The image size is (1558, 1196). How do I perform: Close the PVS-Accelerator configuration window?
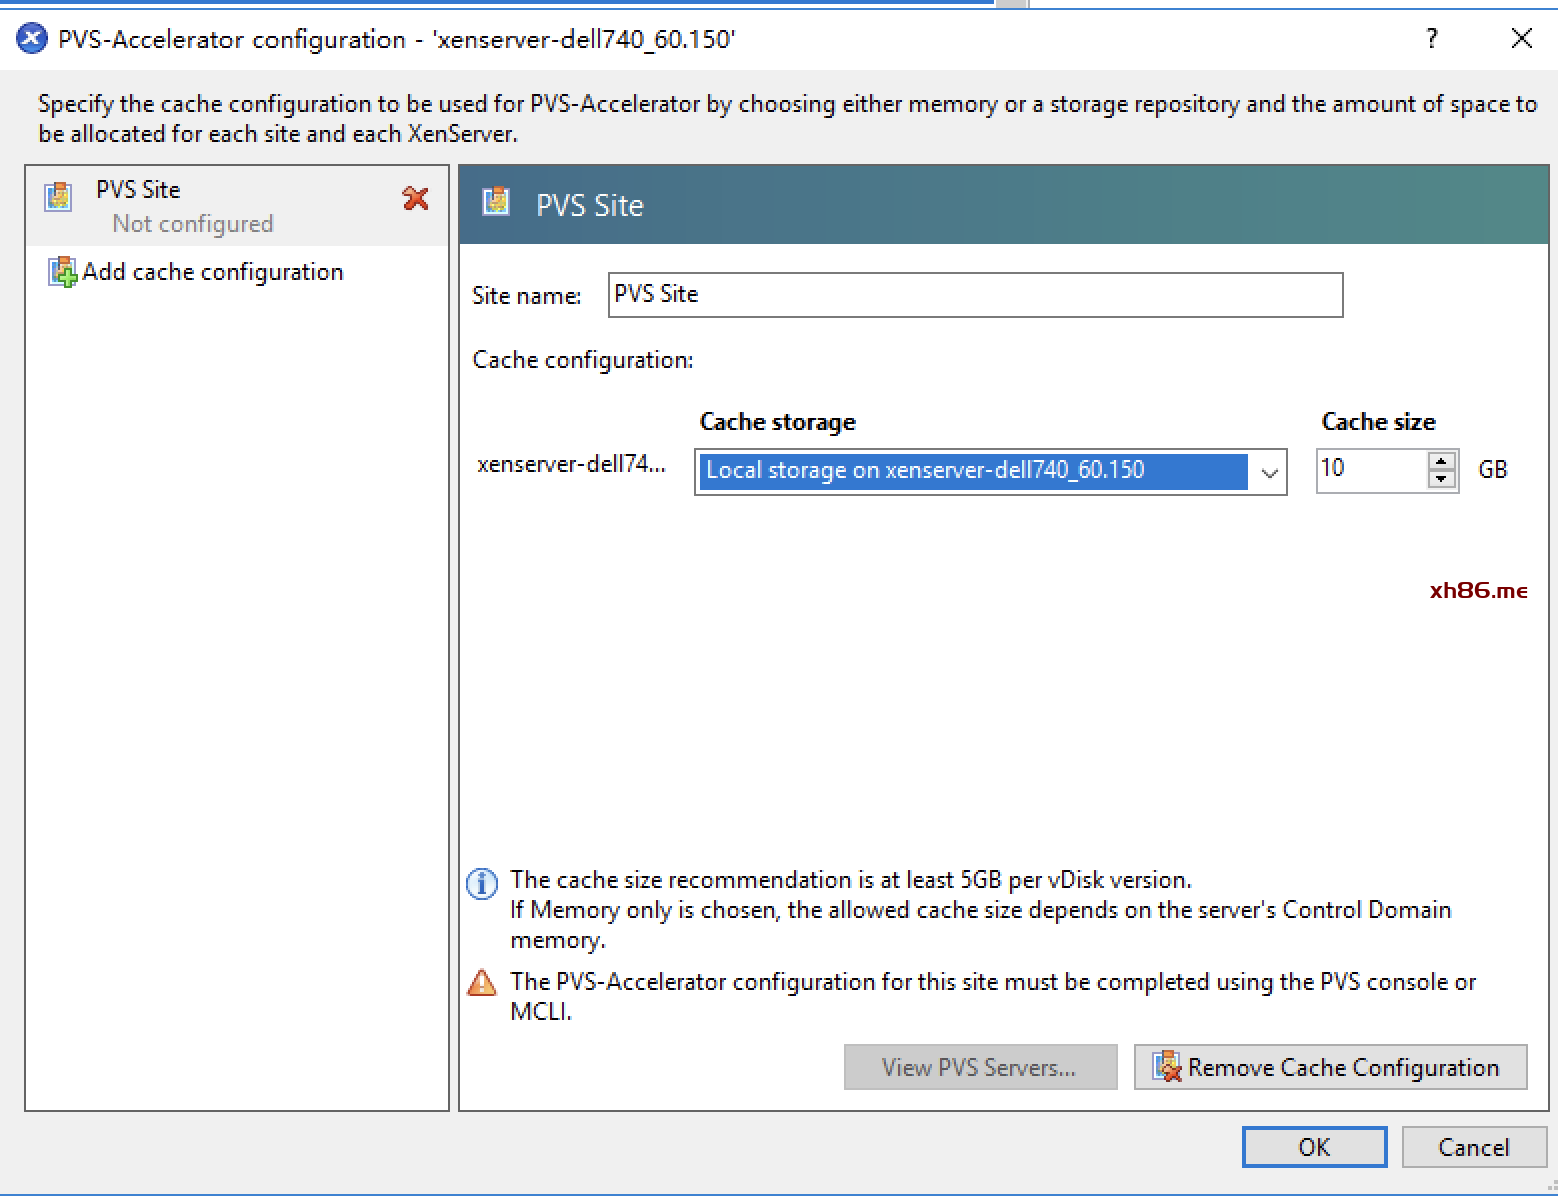tap(1521, 39)
